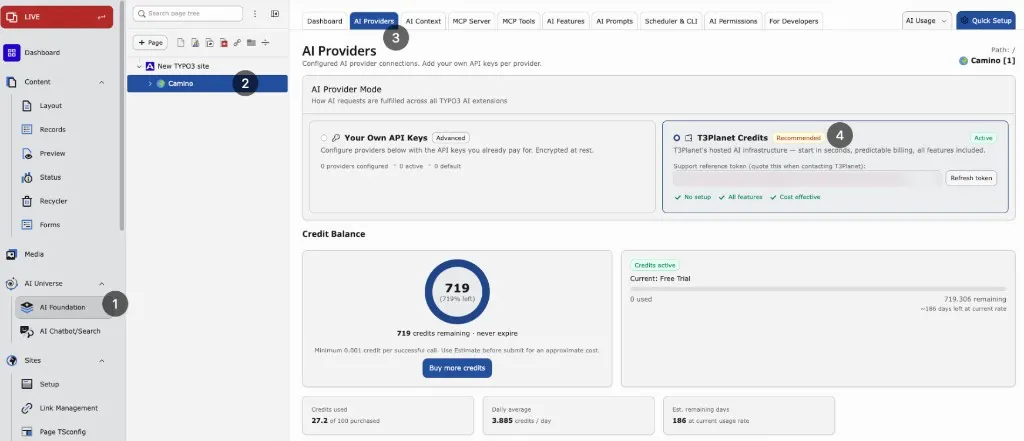Click the menu separator (divider) icon
1024x441 pixels.
point(265,42)
